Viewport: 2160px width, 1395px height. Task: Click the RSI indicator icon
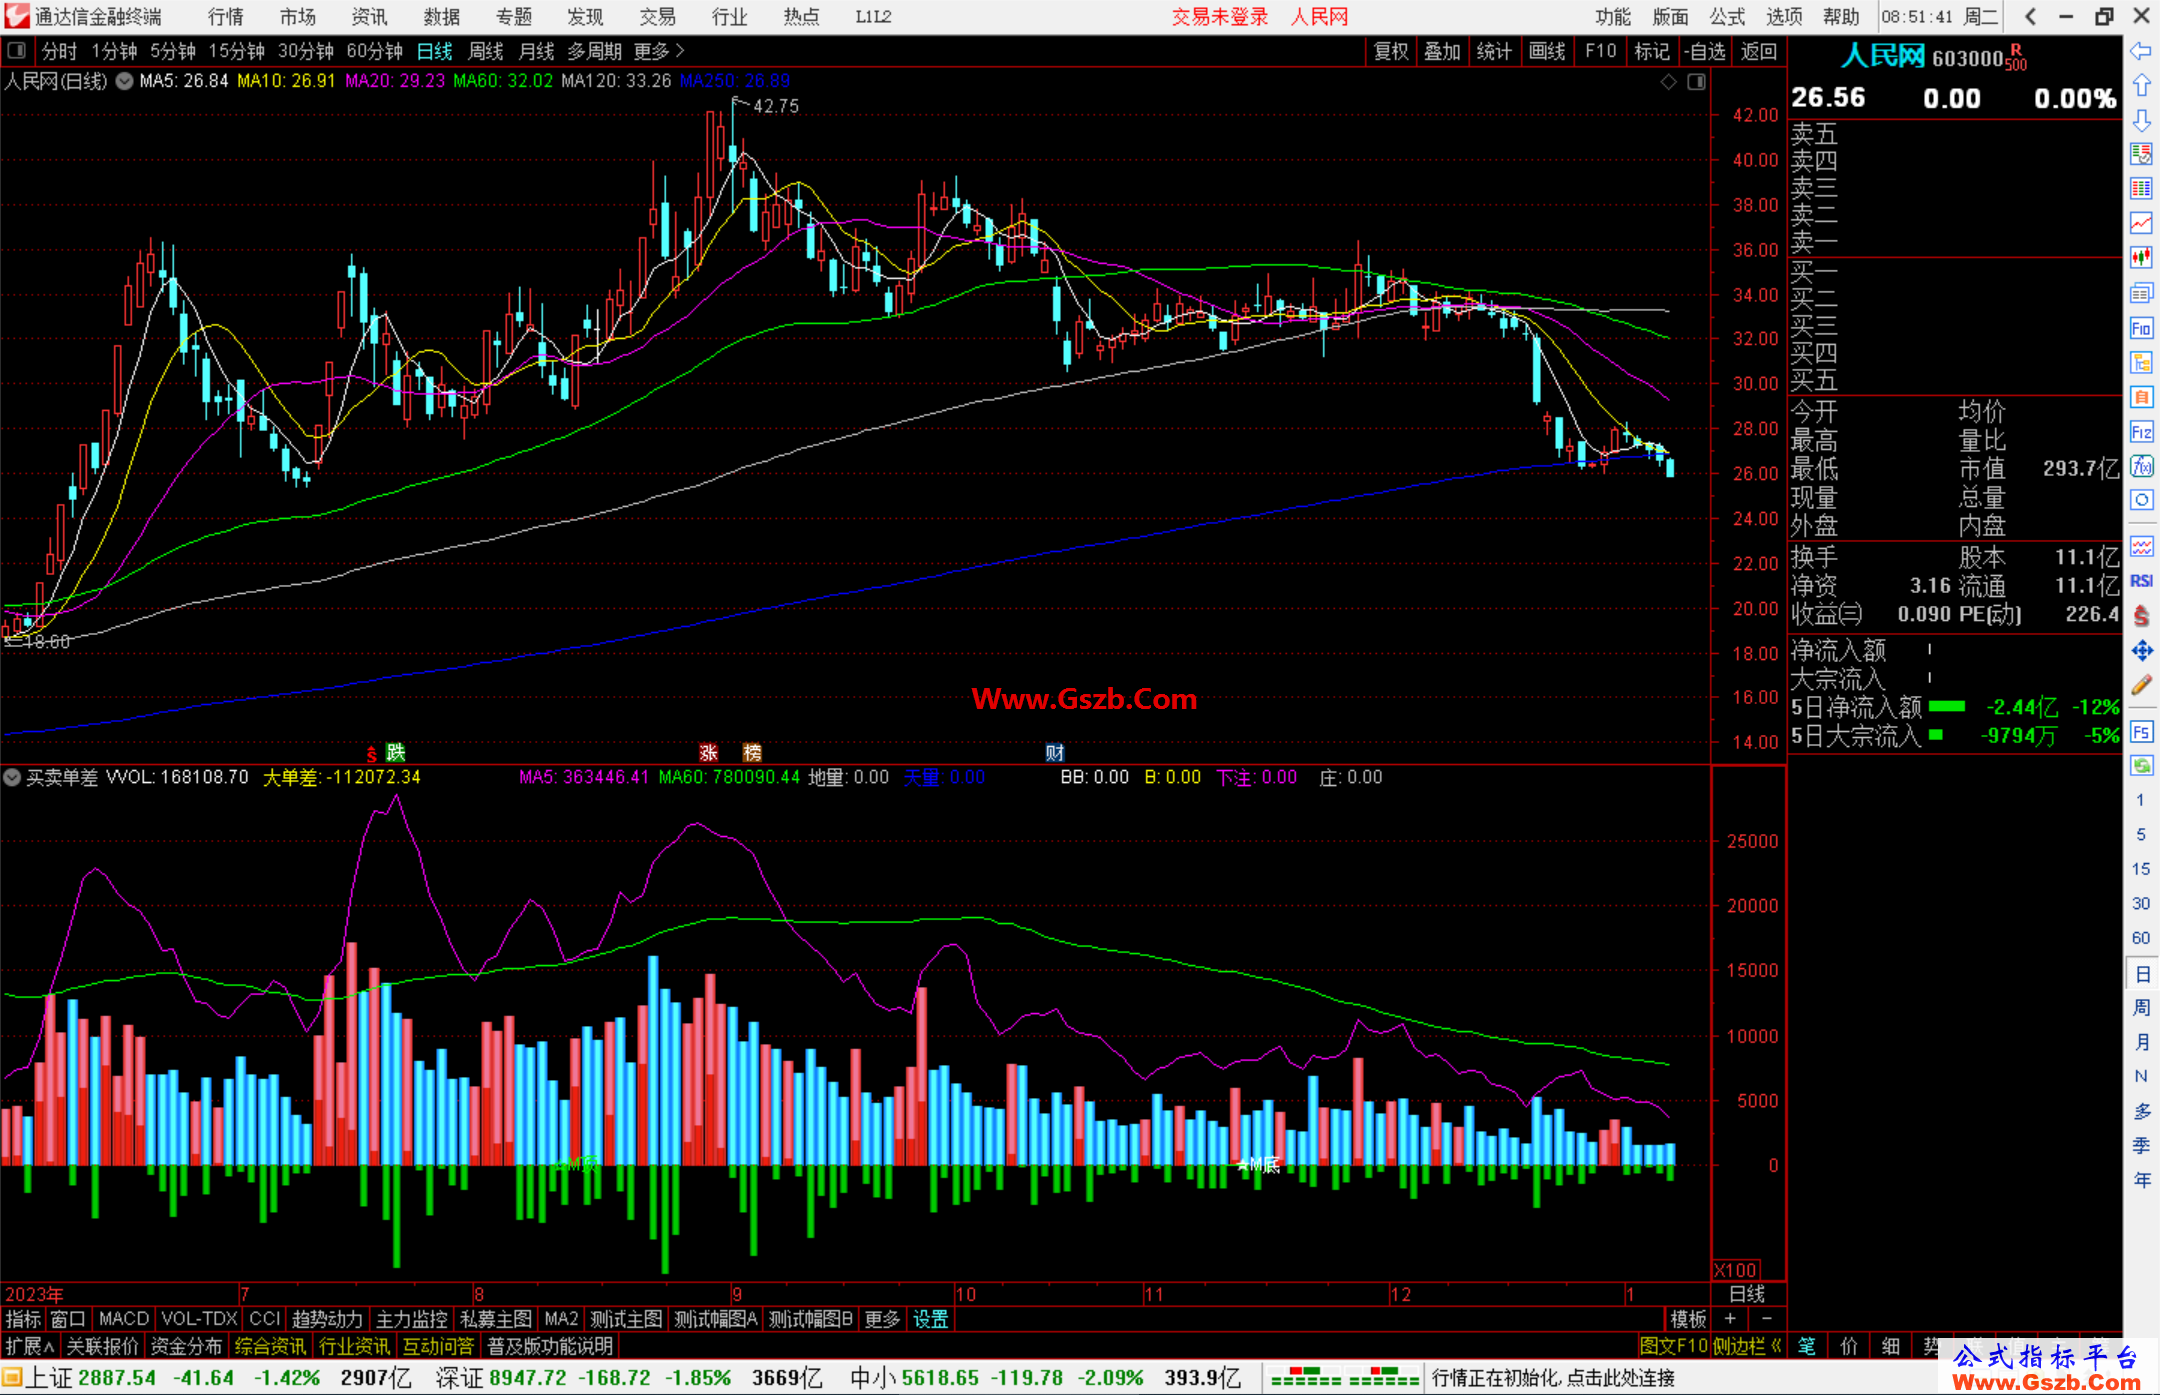2141,581
